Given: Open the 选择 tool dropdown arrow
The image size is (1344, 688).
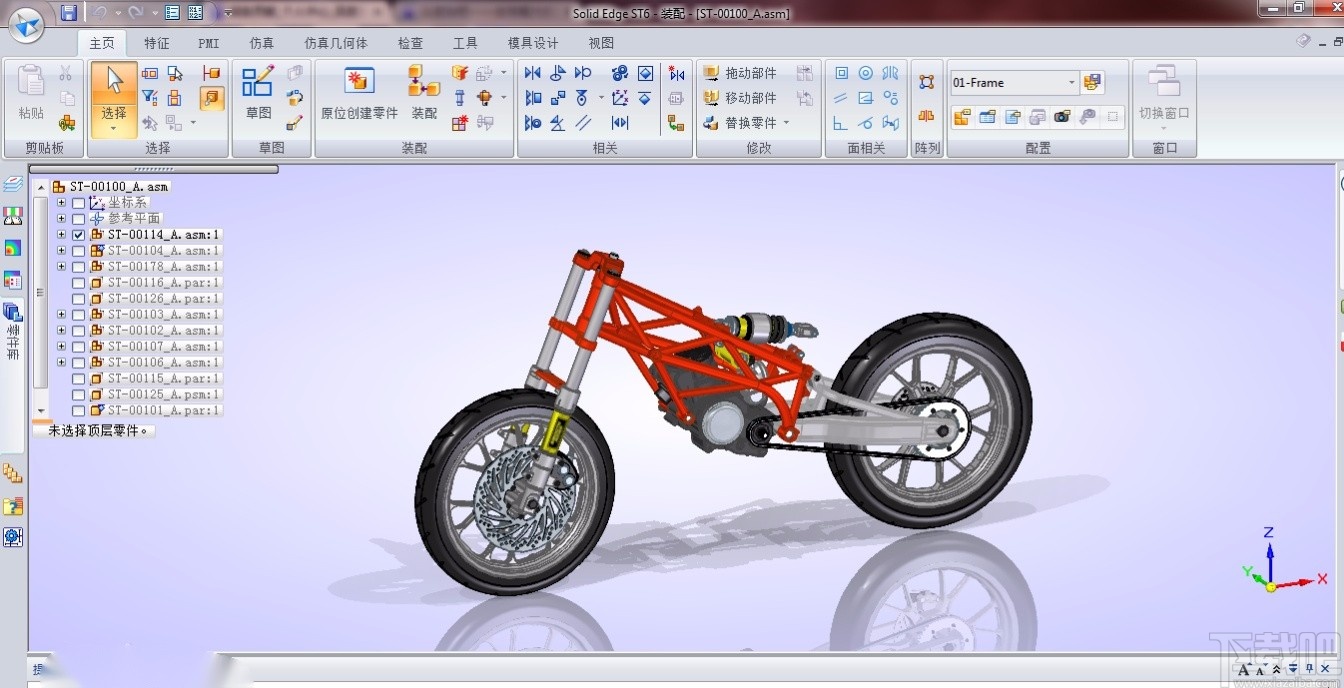Looking at the screenshot, I should 114,128.
